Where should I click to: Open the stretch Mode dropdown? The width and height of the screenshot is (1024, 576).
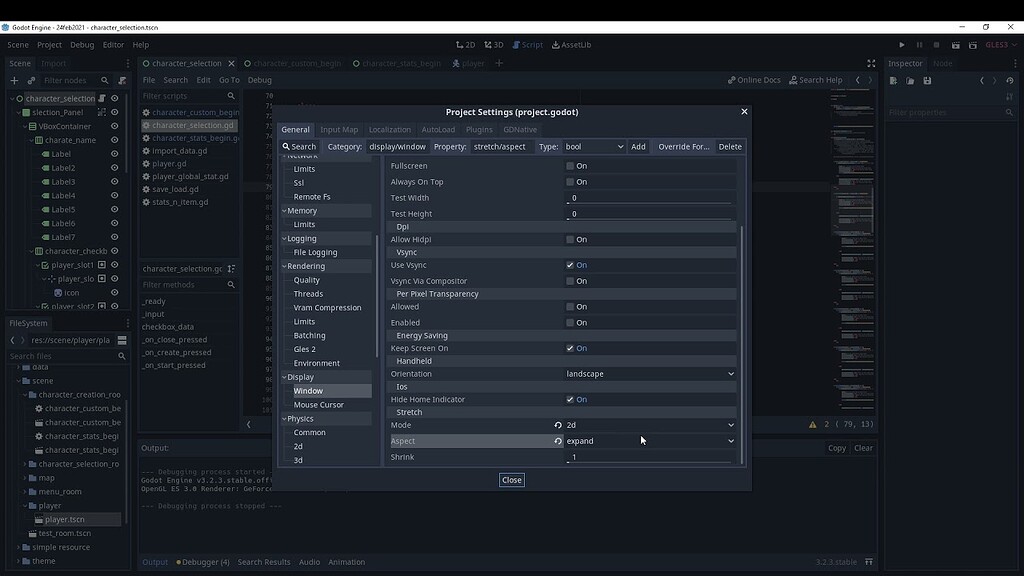[649, 425]
